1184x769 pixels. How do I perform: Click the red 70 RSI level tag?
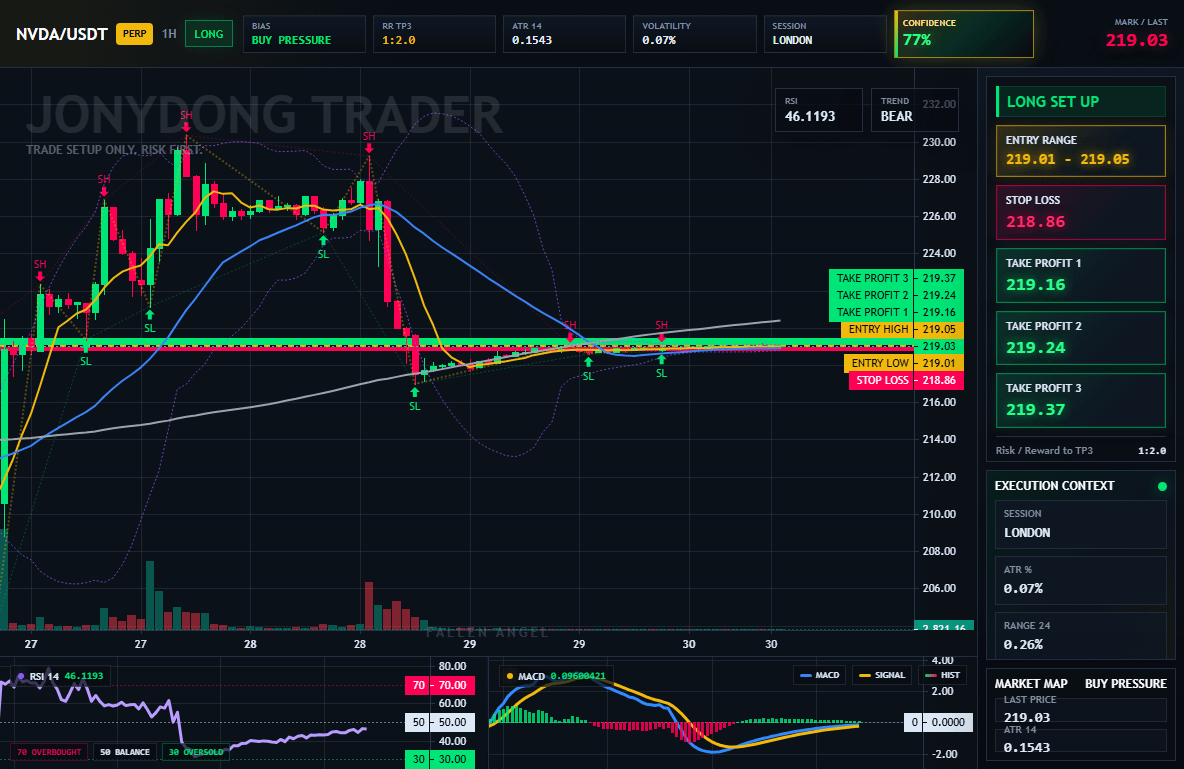pos(440,685)
